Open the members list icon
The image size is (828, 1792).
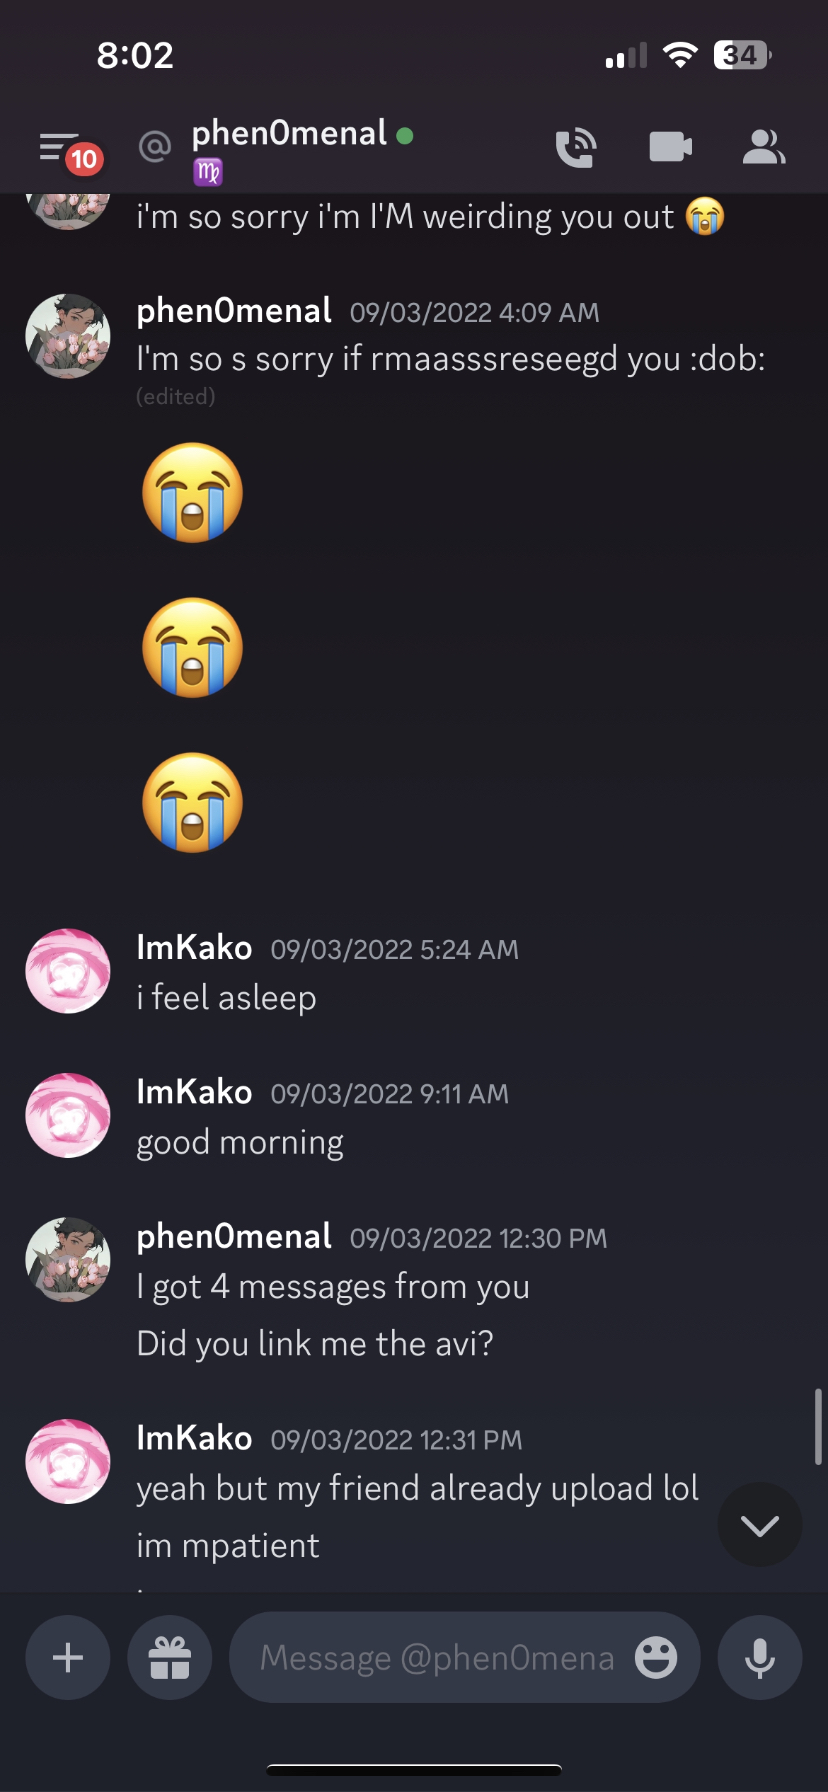[x=763, y=148]
